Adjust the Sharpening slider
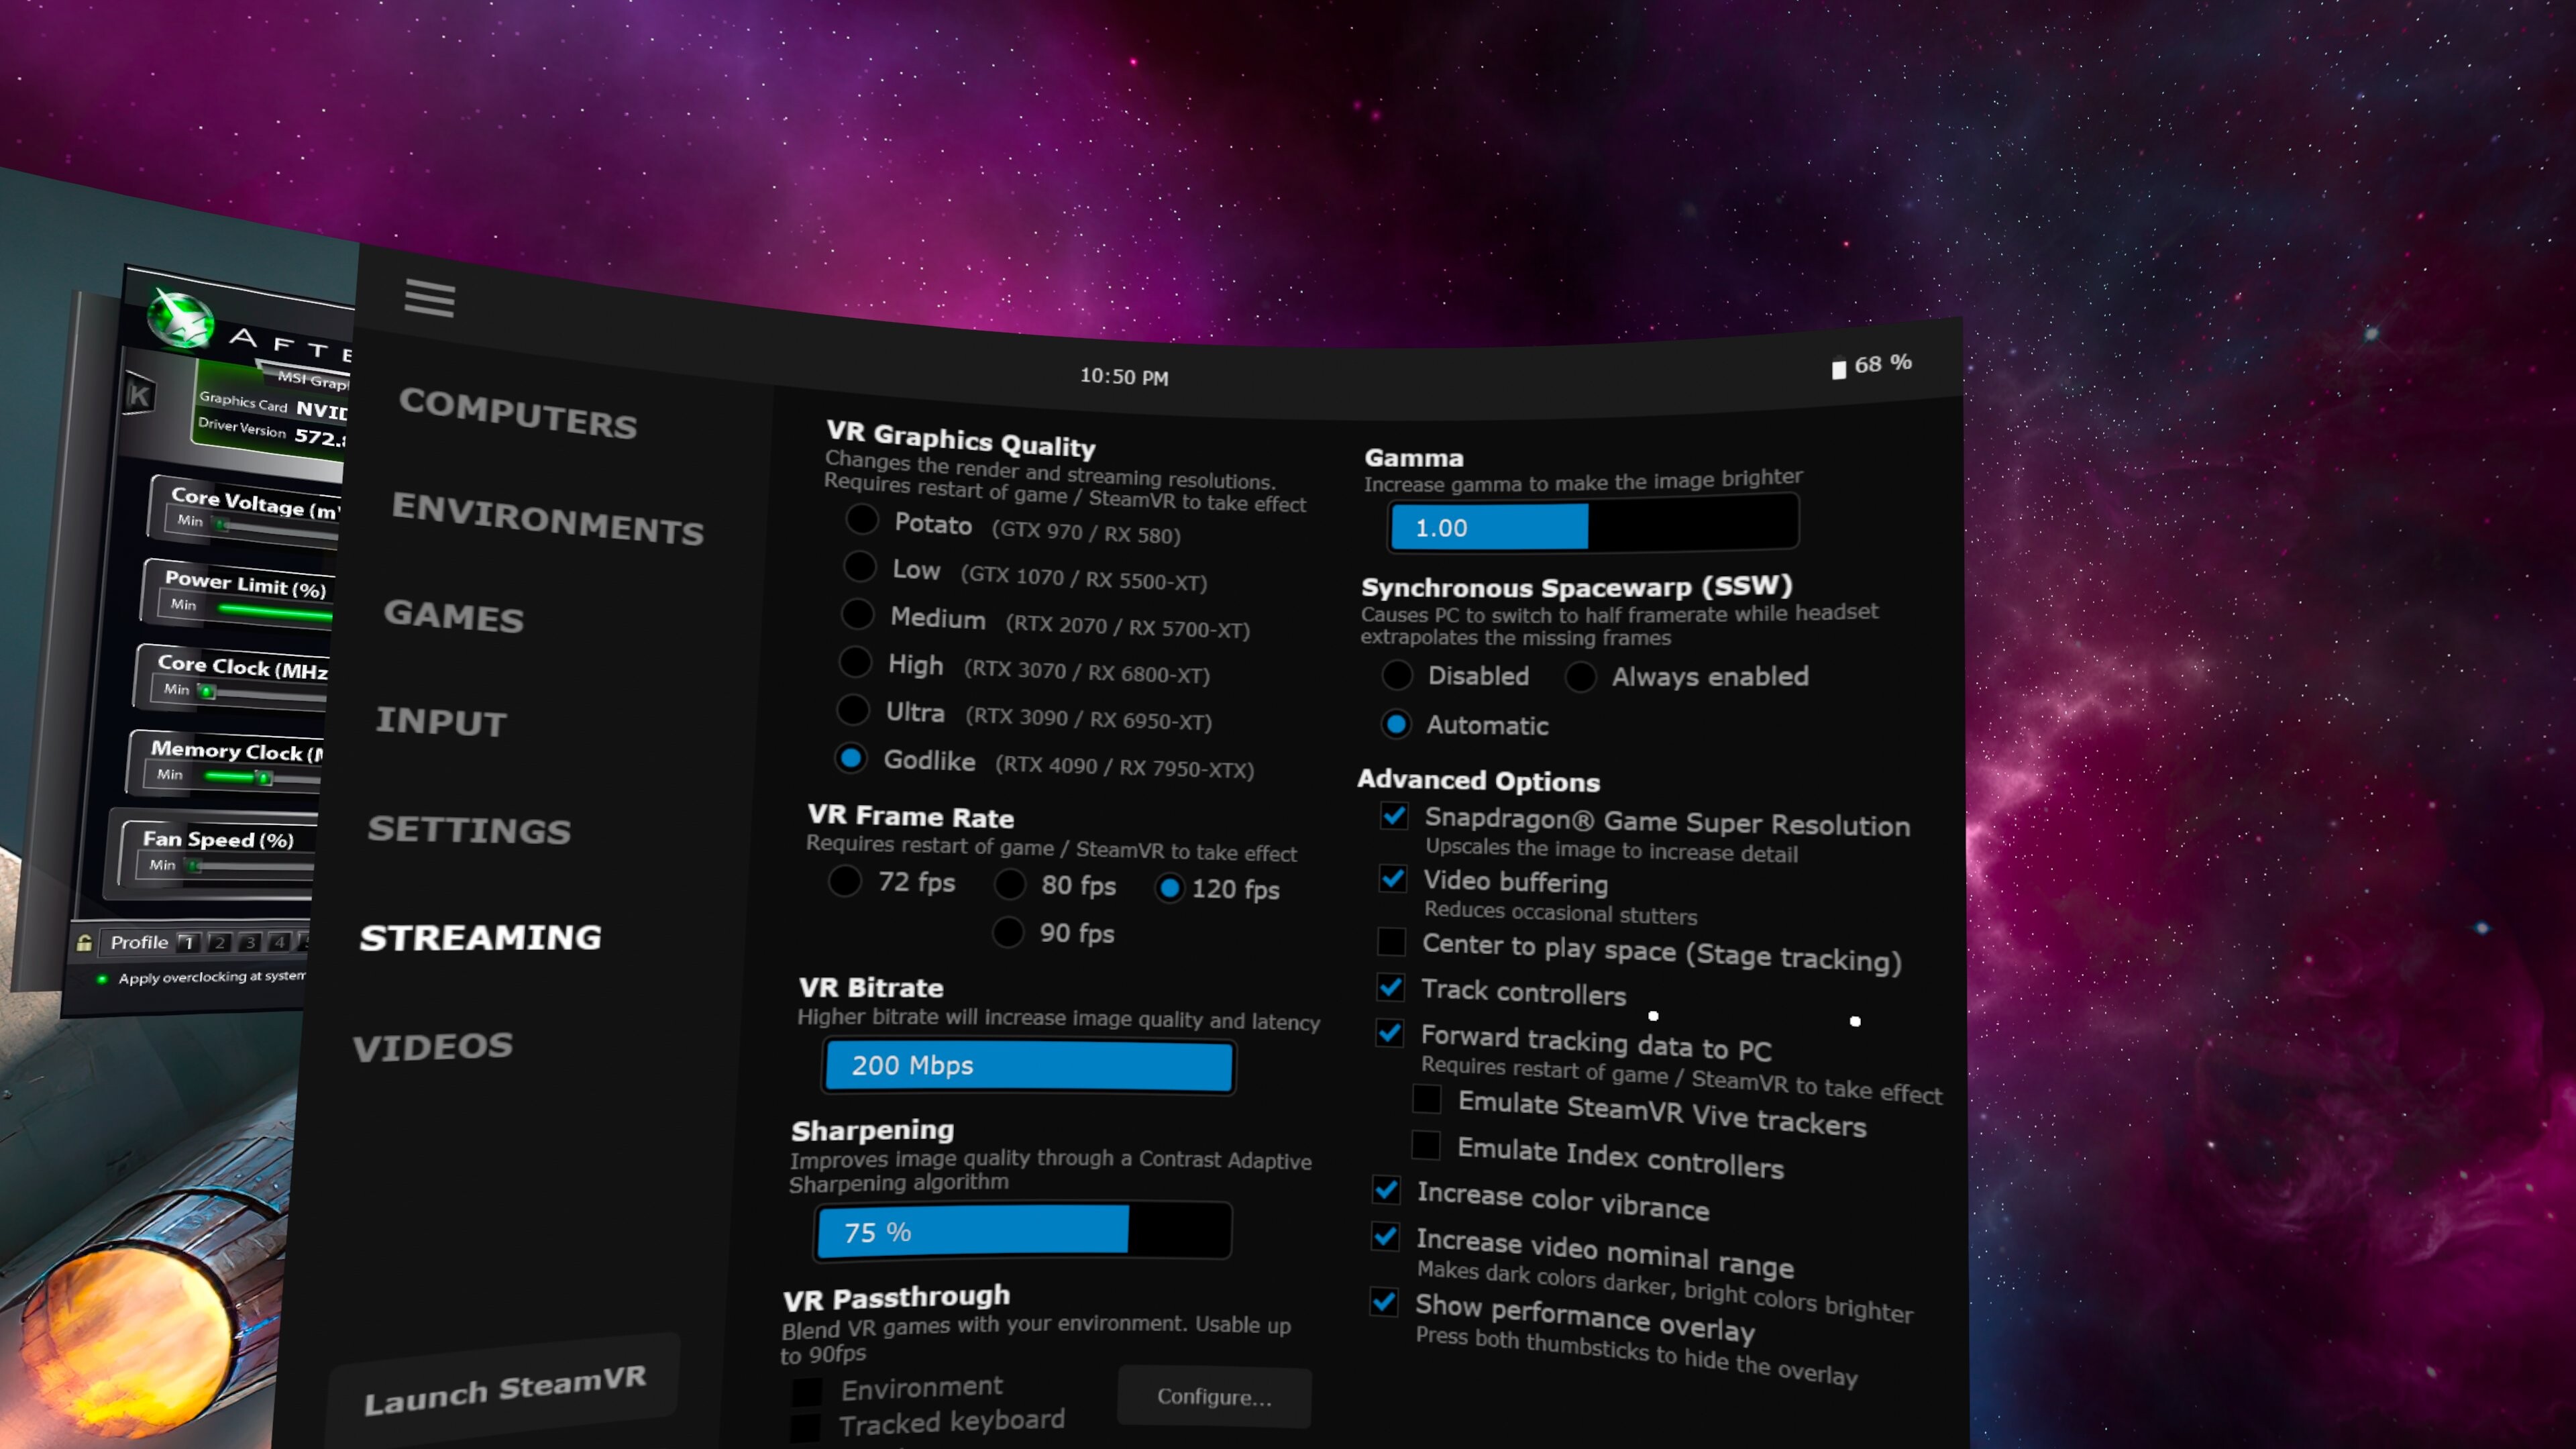The width and height of the screenshot is (2576, 1449). click(1023, 1231)
